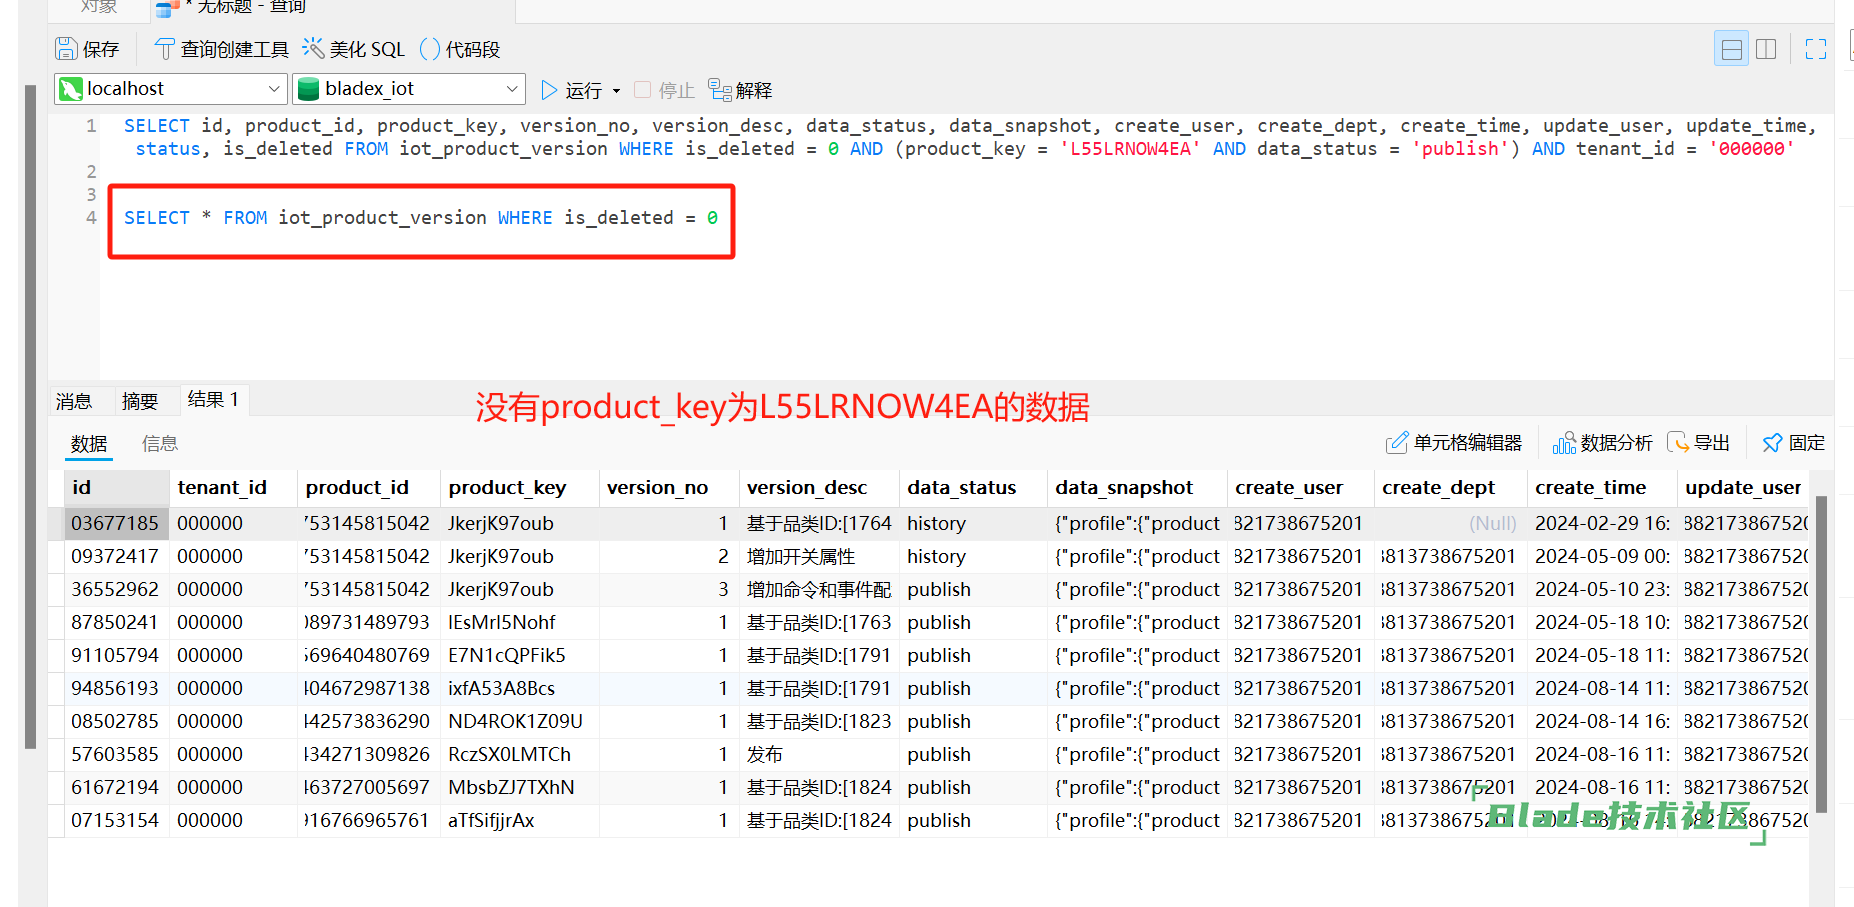Viewport: 1854px width, 907px height.
Task: Open data analysis (数据分析)
Action: click(1602, 443)
